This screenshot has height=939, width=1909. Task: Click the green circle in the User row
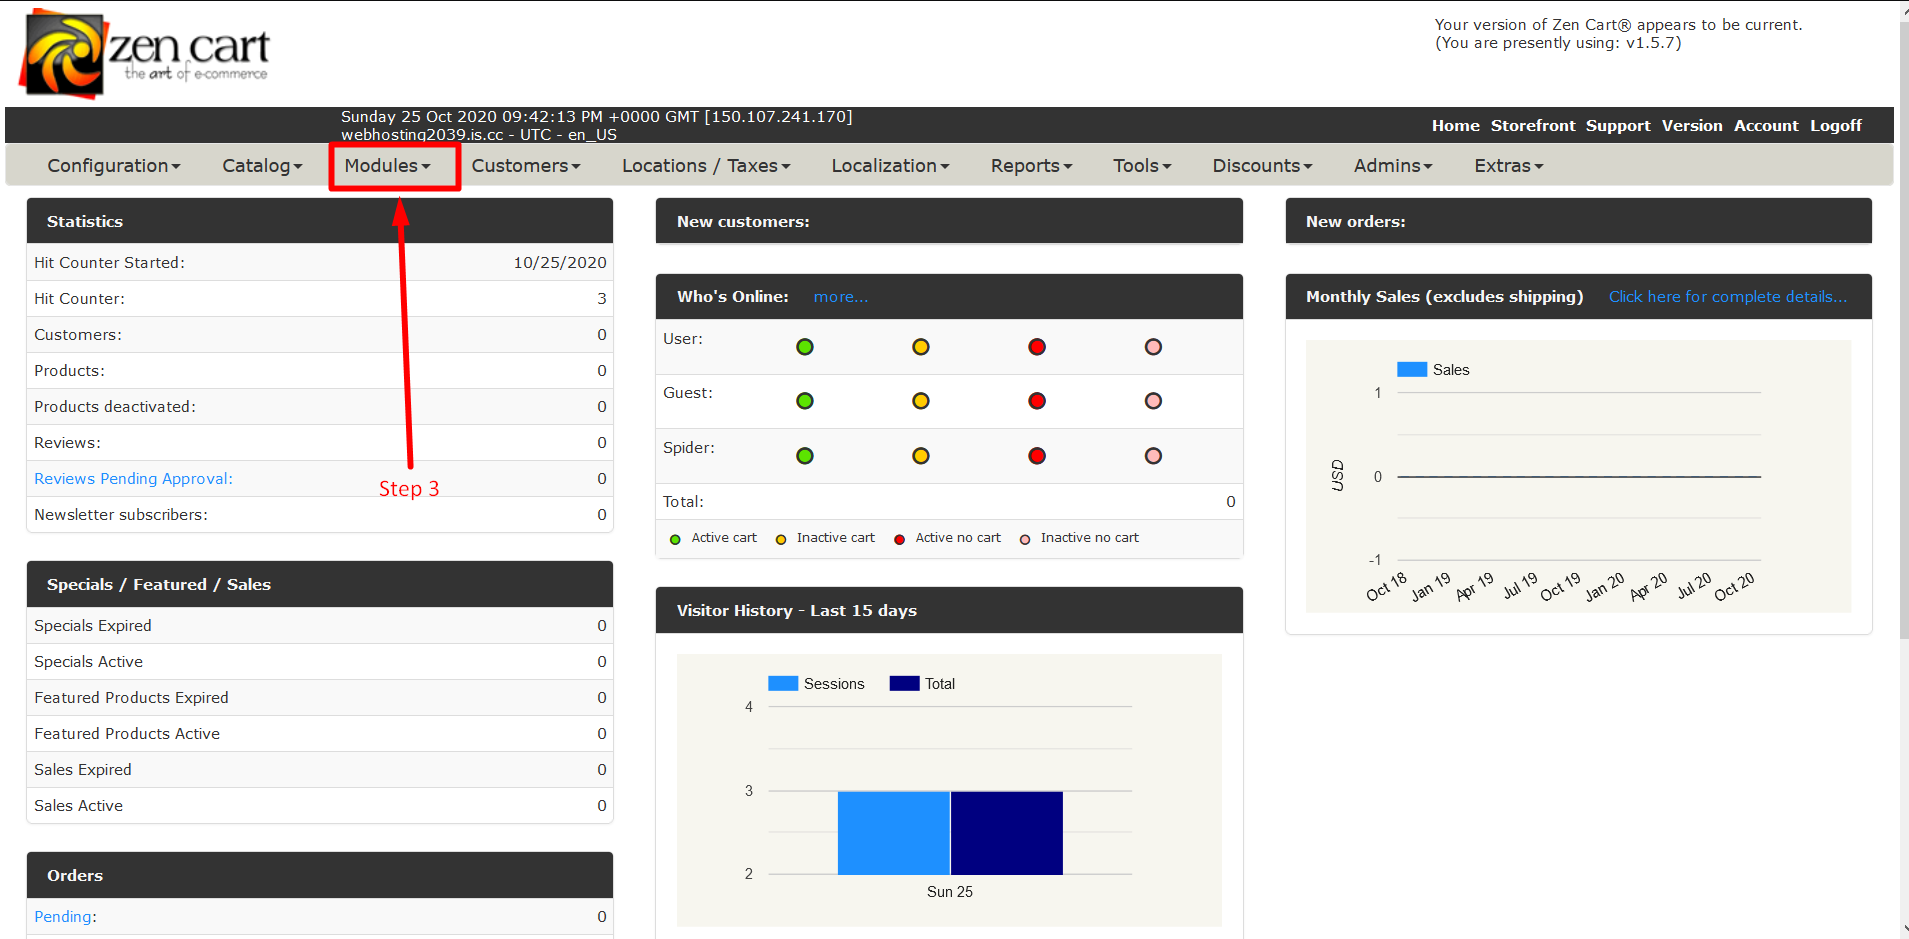pyautogui.click(x=805, y=347)
